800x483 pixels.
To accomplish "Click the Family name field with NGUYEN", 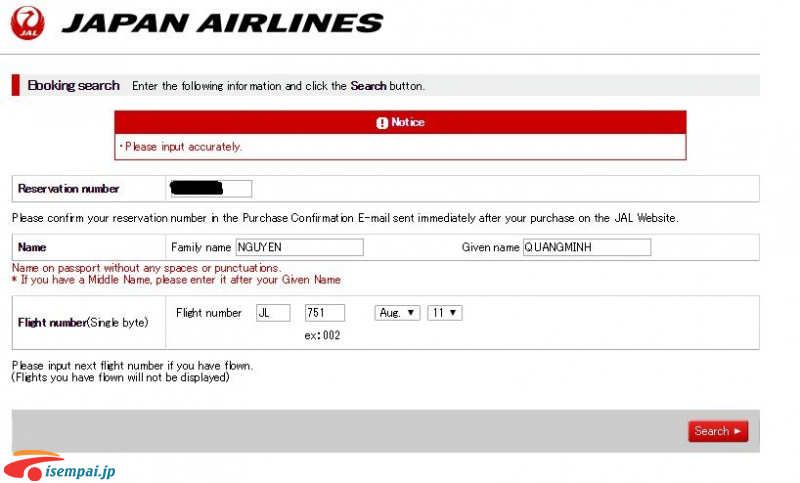I will tap(299, 247).
